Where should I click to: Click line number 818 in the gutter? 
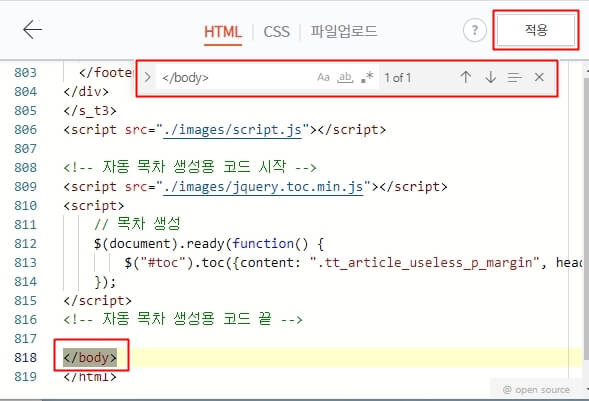point(26,357)
